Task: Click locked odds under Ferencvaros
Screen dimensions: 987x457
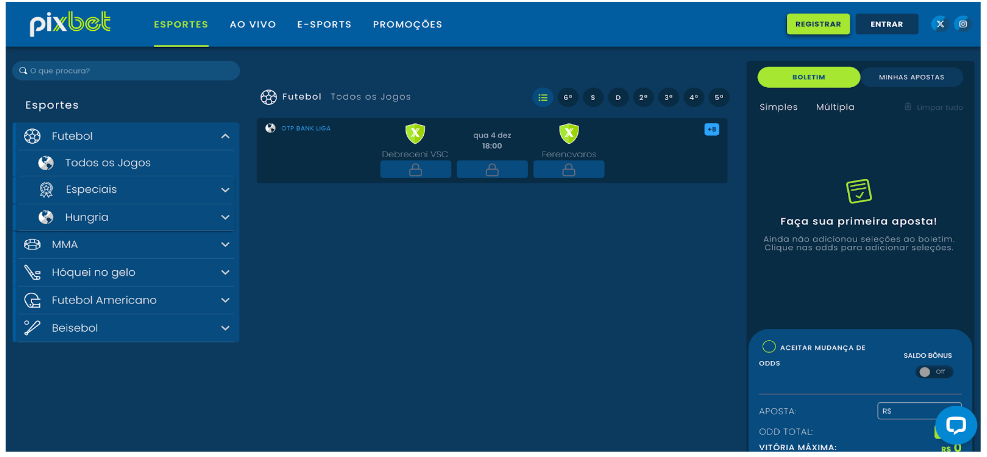Action: pyautogui.click(x=569, y=169)
